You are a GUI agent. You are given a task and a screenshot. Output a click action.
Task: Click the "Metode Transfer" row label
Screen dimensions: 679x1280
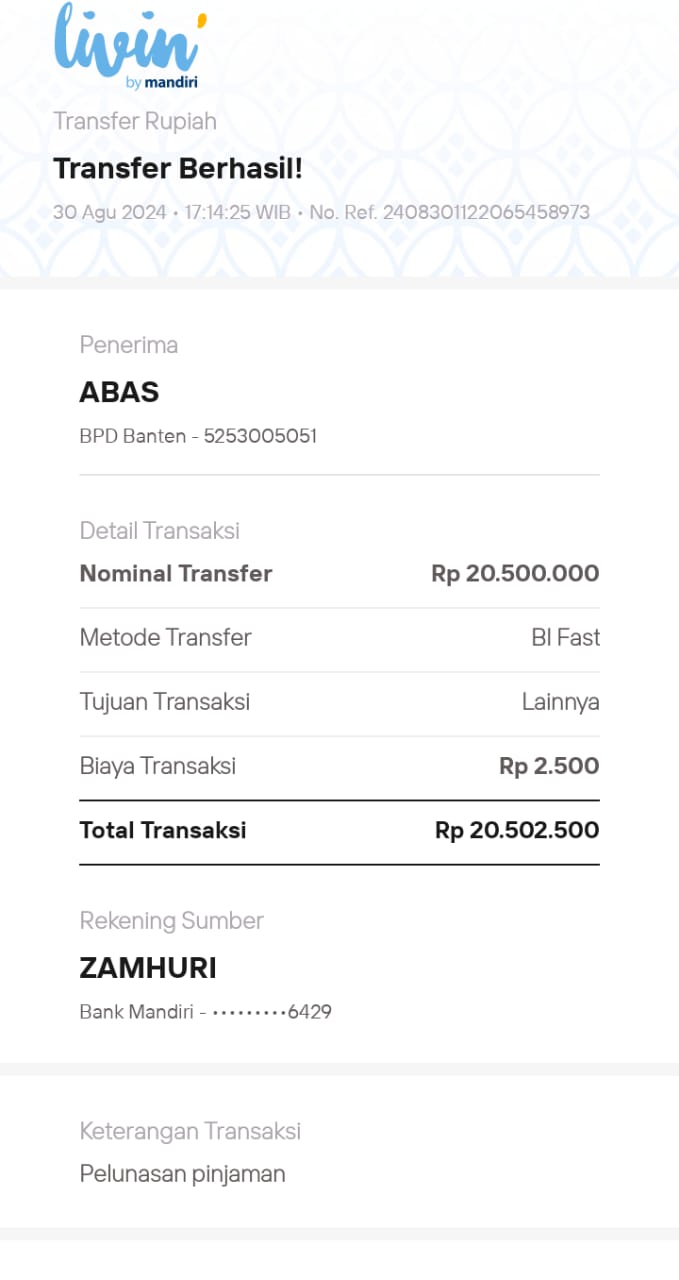165,637
